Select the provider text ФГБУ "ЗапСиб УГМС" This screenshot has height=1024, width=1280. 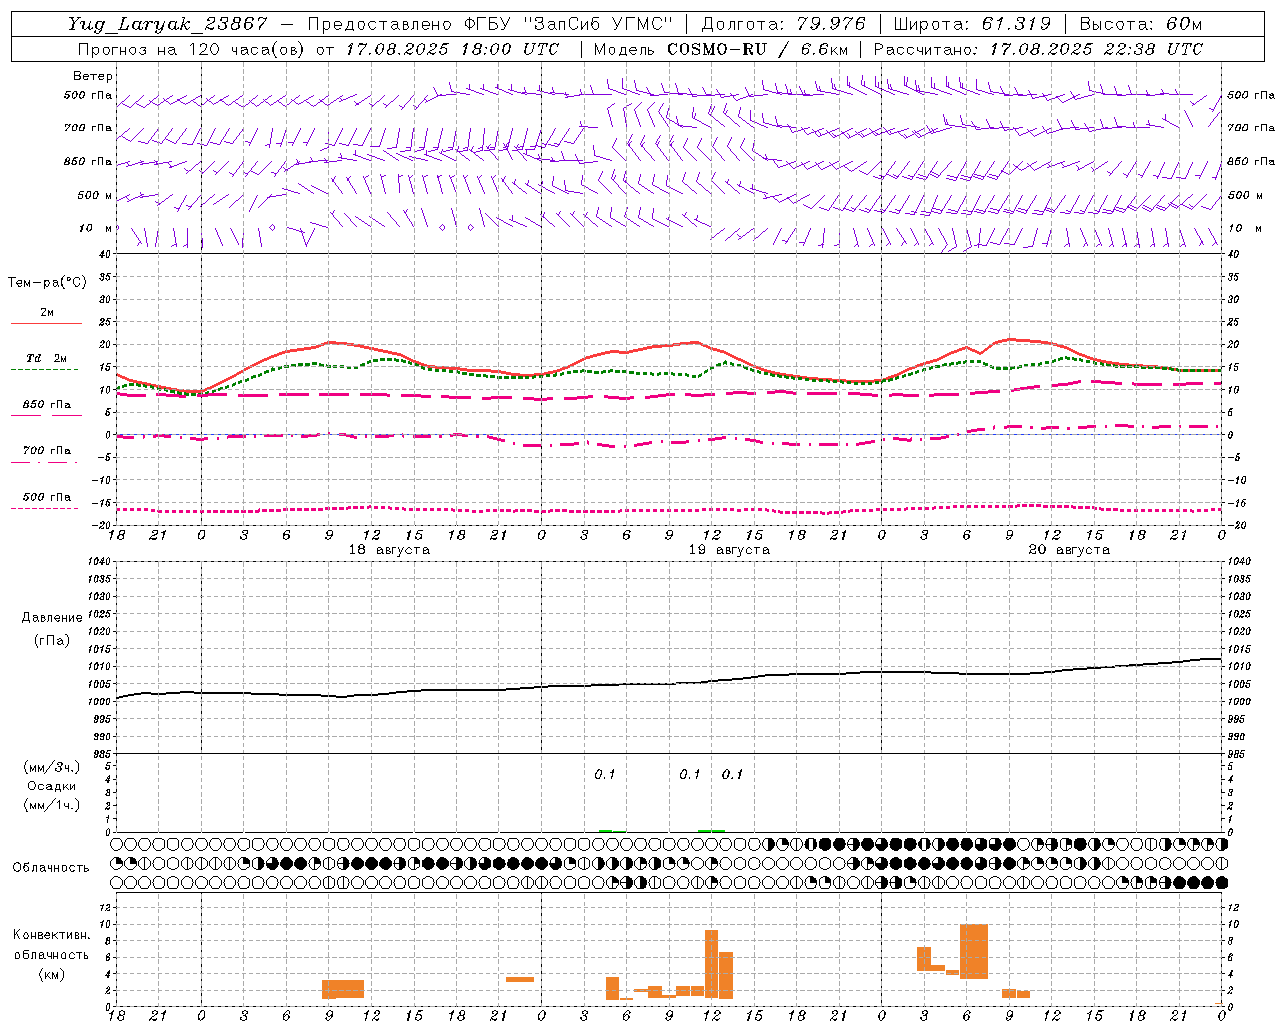coord(569,24)
